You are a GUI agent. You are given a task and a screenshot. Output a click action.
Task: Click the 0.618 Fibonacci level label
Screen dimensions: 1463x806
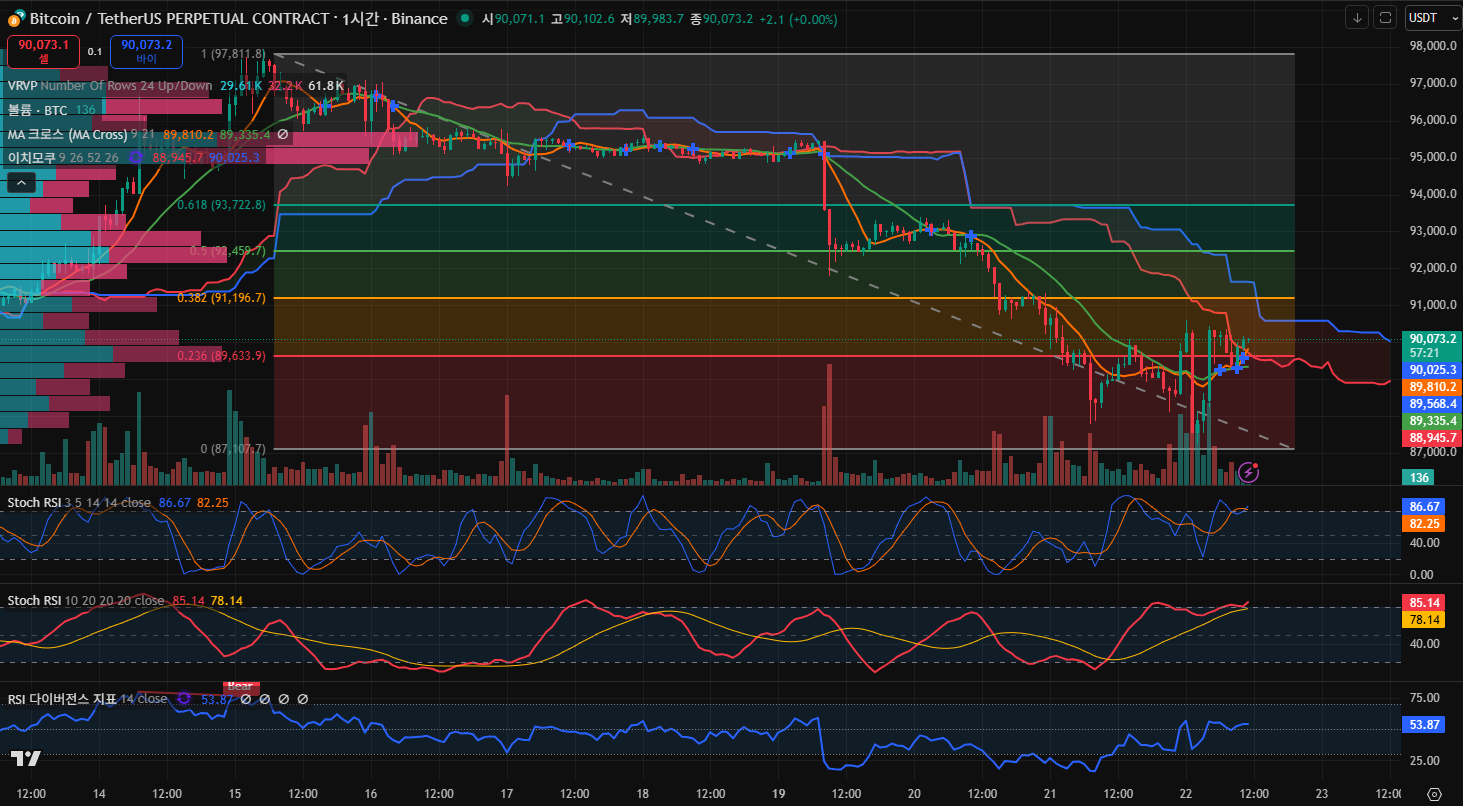[x=222, y=205]
